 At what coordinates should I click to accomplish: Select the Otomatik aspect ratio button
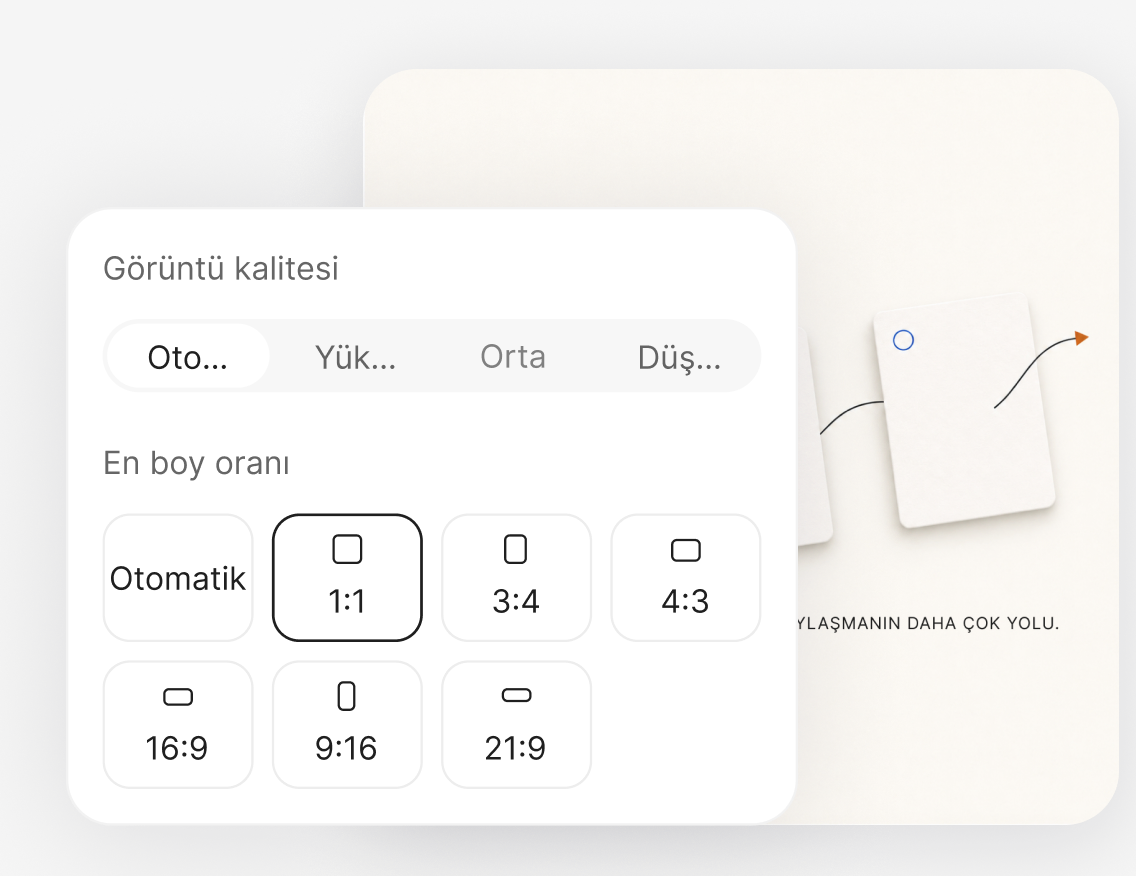[x=178, y=578]
